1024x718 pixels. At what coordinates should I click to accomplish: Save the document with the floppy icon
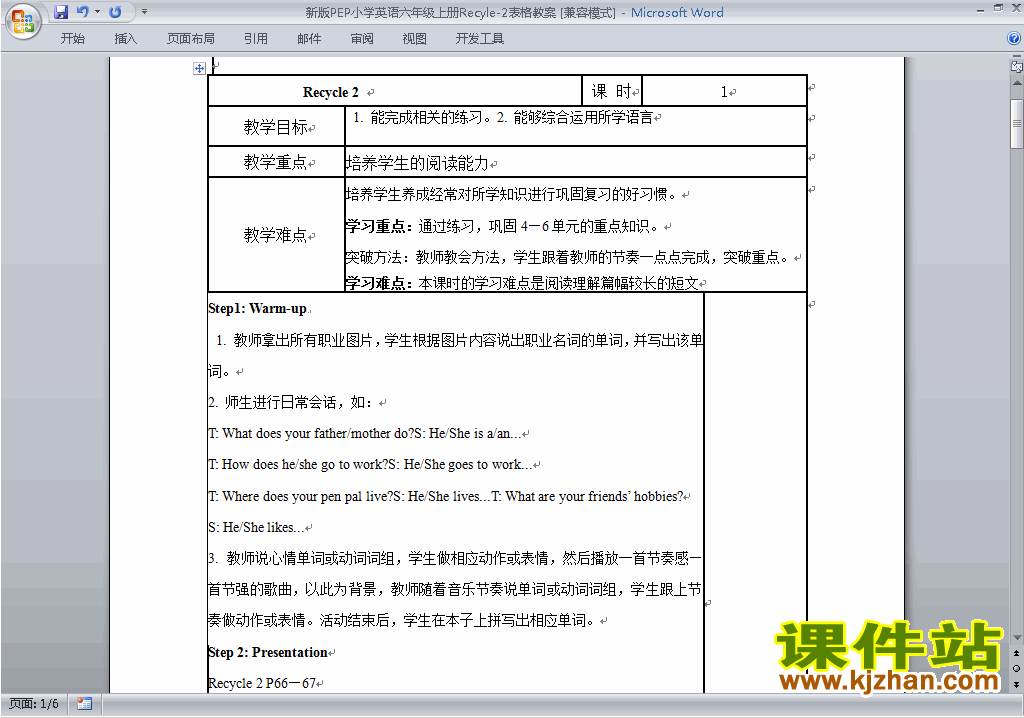61,12
